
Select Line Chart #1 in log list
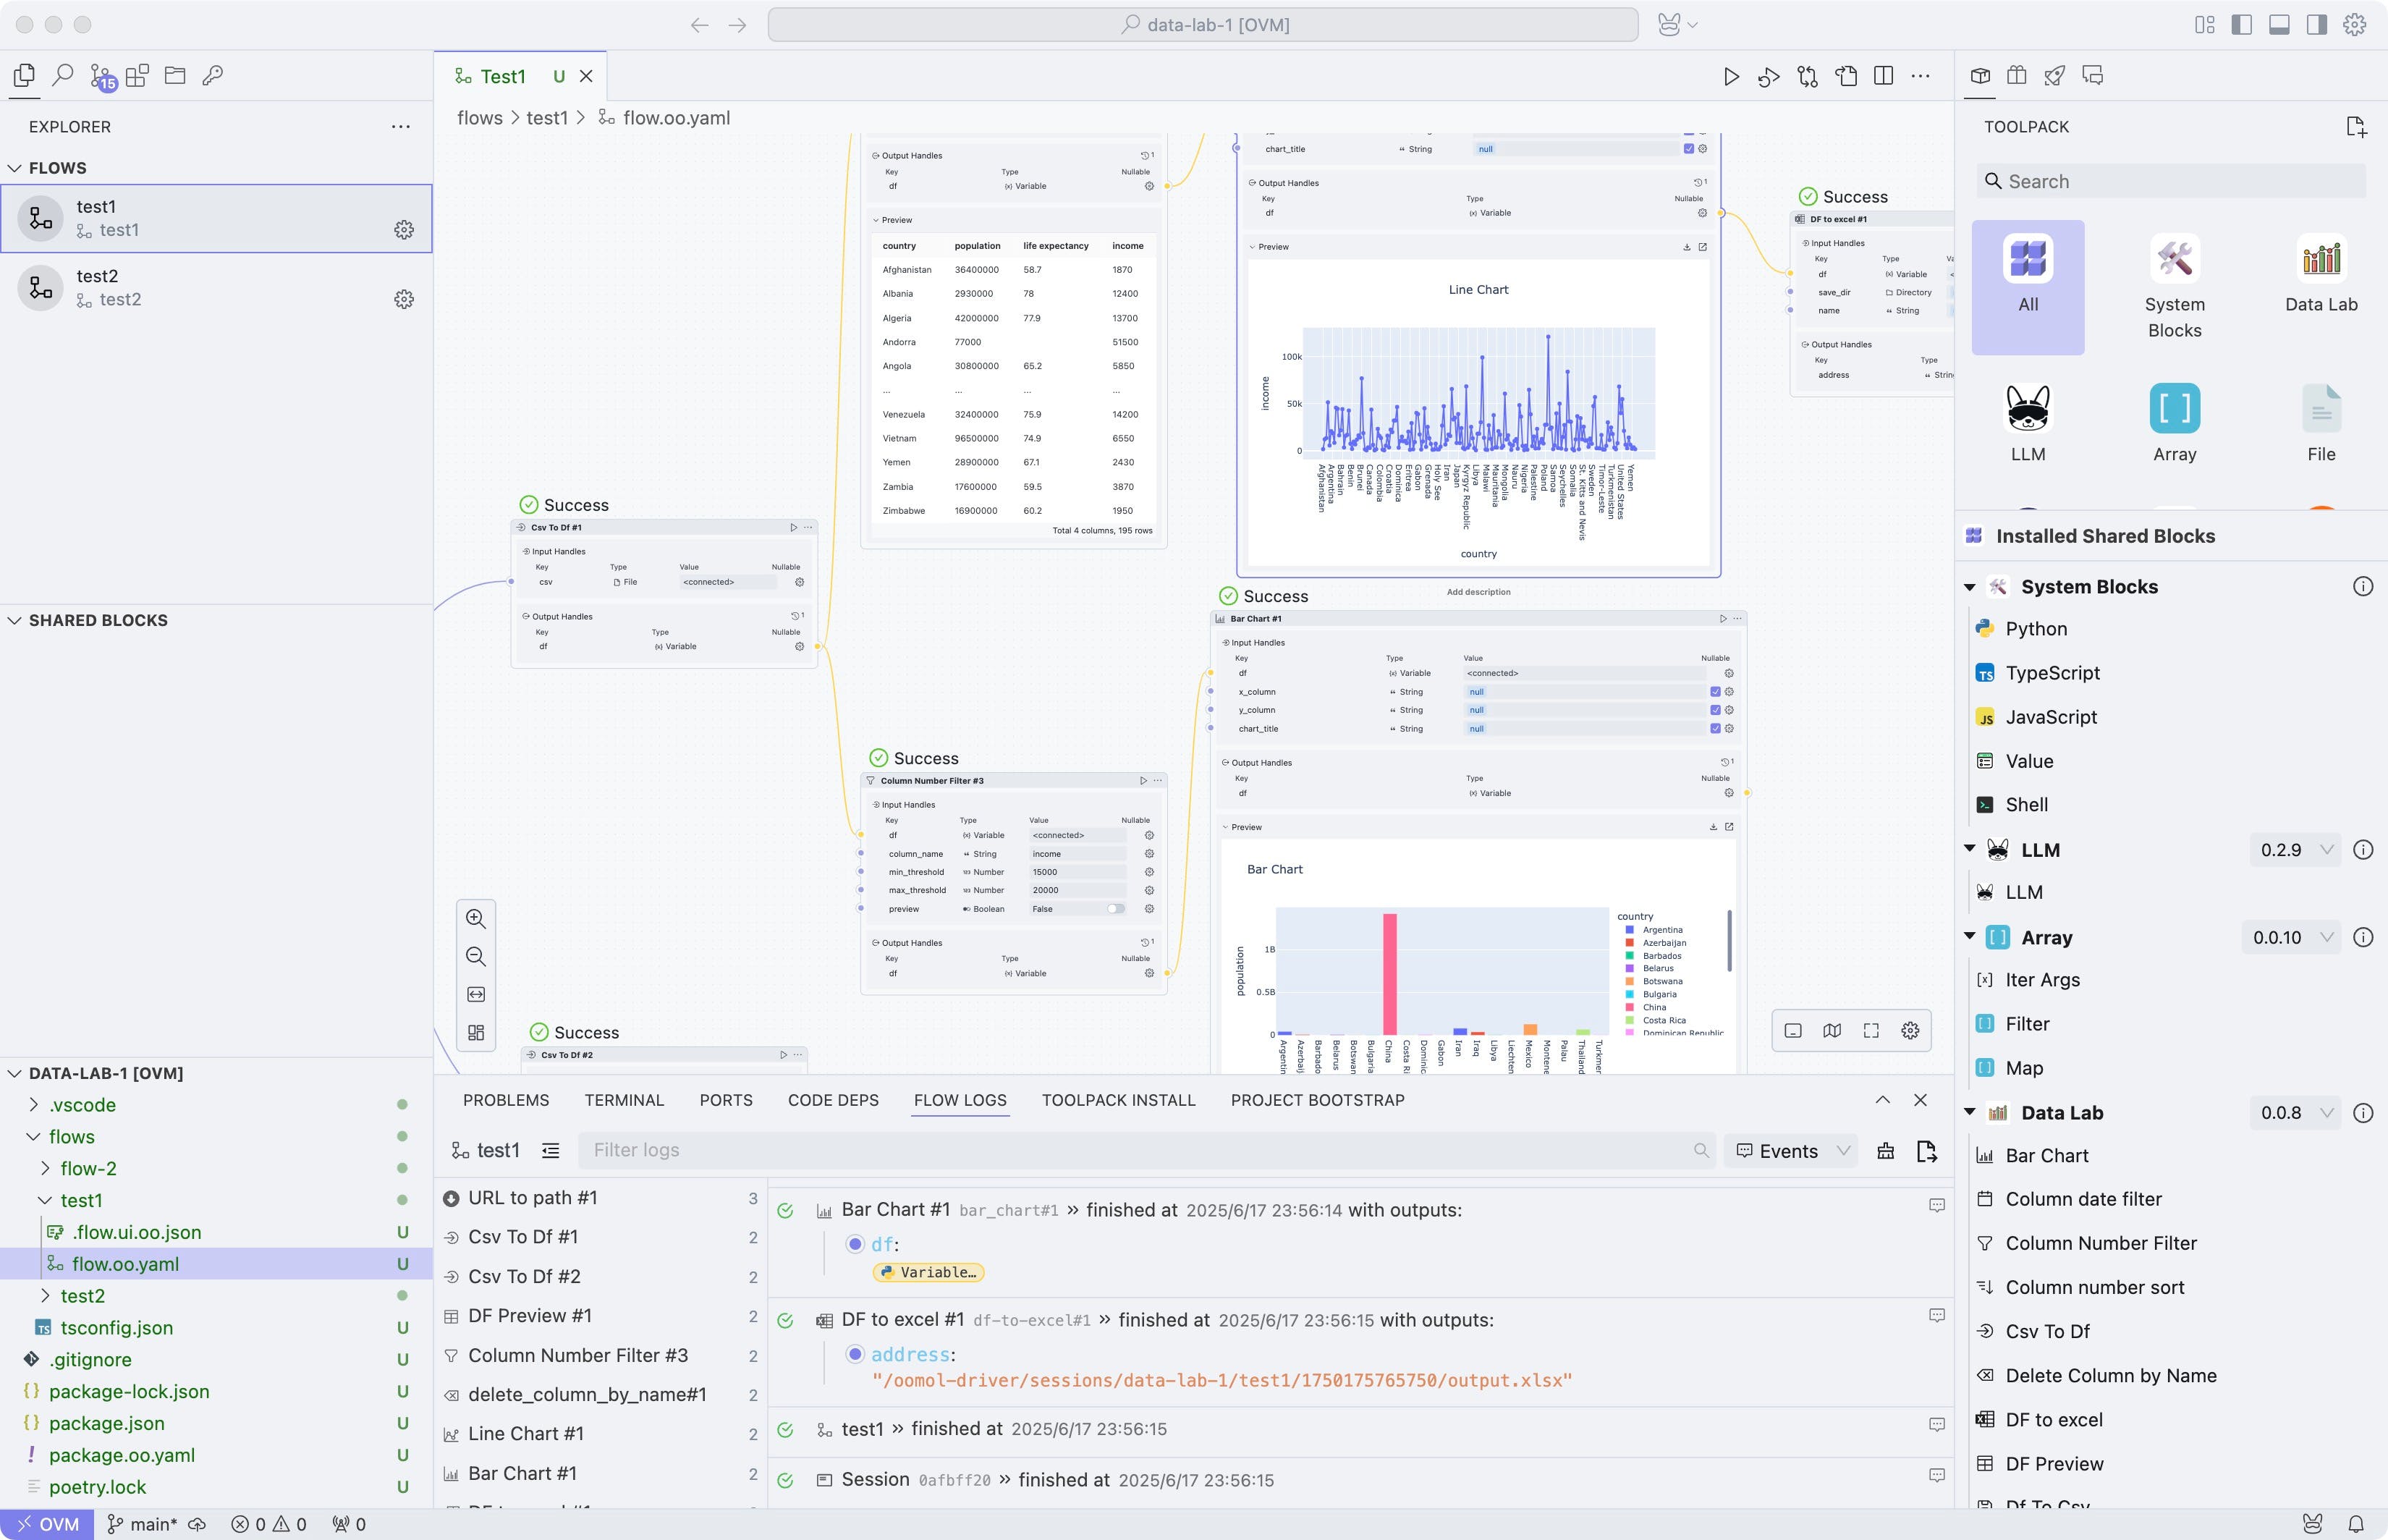coord(525,1434)
